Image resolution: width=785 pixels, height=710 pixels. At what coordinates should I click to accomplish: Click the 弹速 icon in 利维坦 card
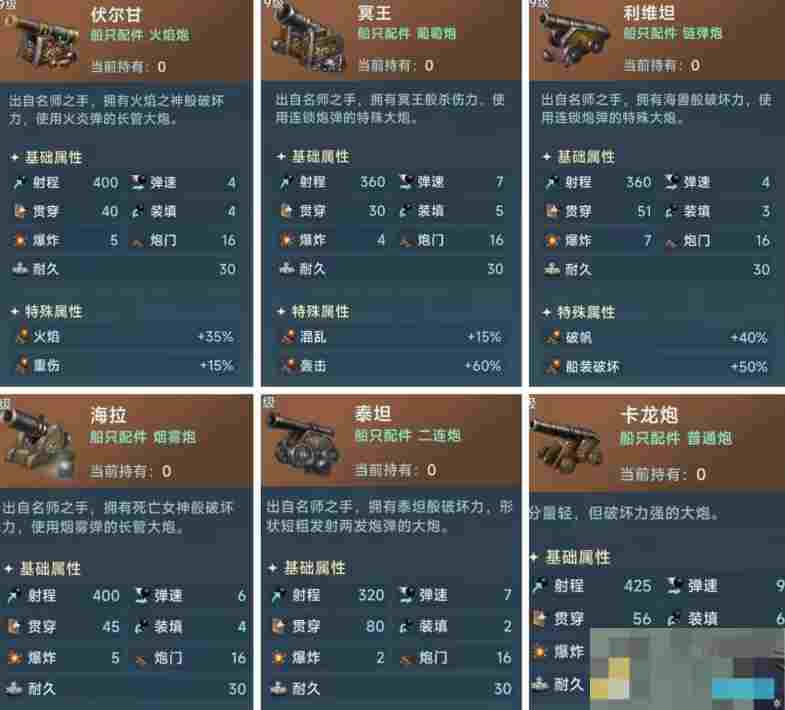pos(672,182)
